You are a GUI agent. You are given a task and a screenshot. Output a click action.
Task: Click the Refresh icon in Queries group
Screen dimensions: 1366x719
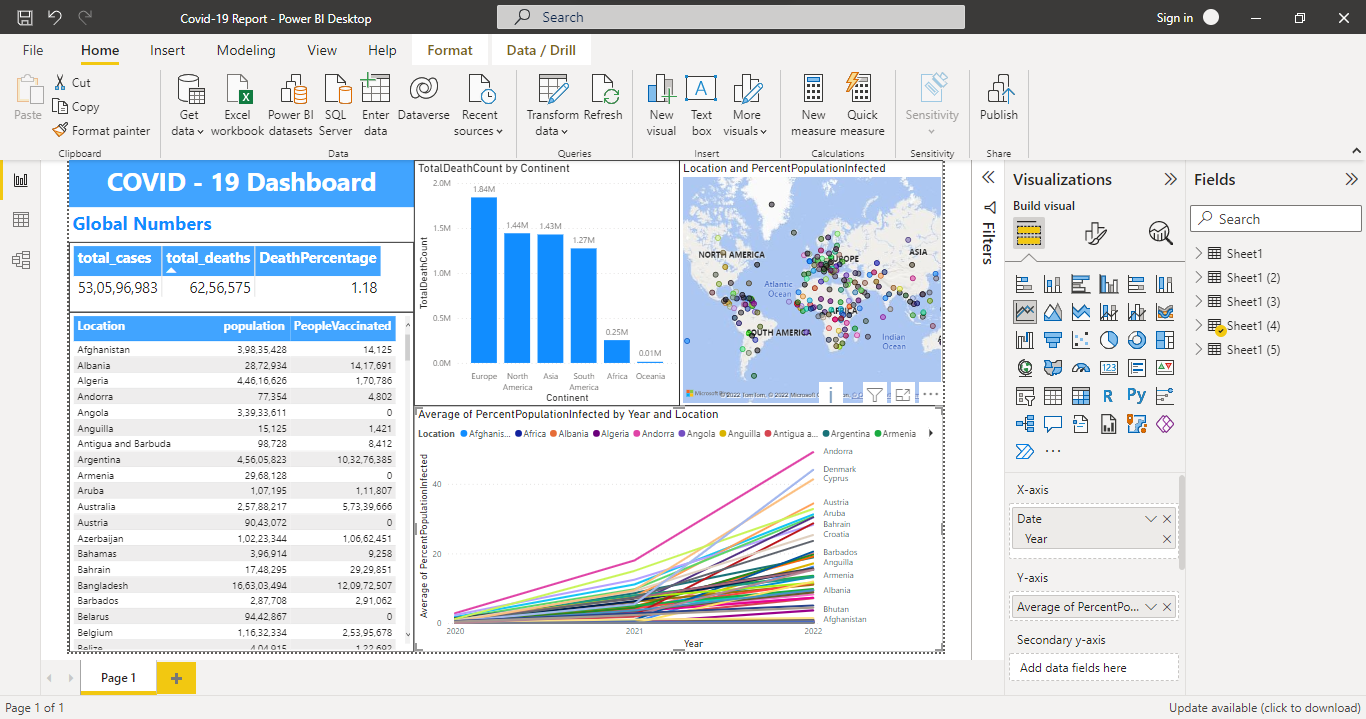604,97
